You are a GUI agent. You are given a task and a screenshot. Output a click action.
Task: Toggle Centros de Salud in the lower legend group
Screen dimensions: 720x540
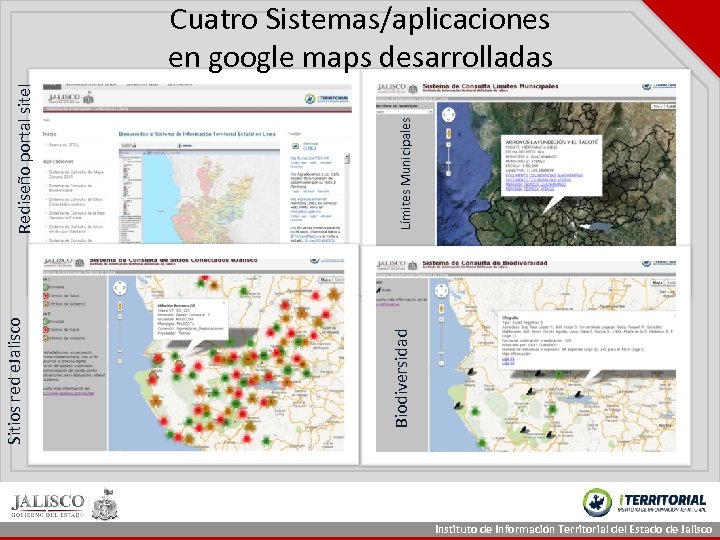coord(62,330)
